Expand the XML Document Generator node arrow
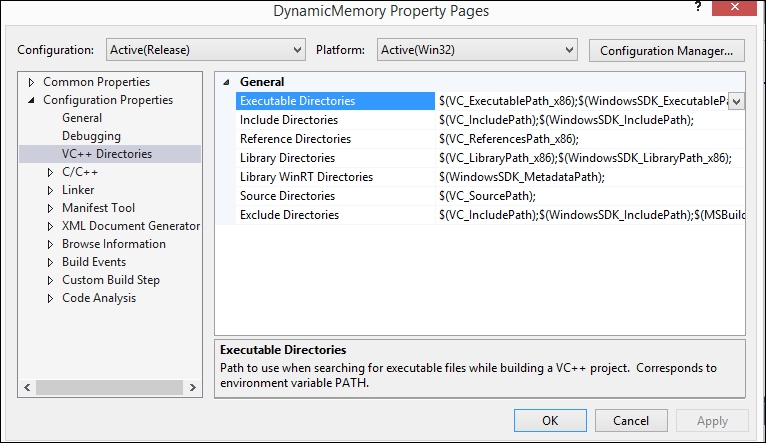Viewport: 766px width, 443px height. coord(50,226)
